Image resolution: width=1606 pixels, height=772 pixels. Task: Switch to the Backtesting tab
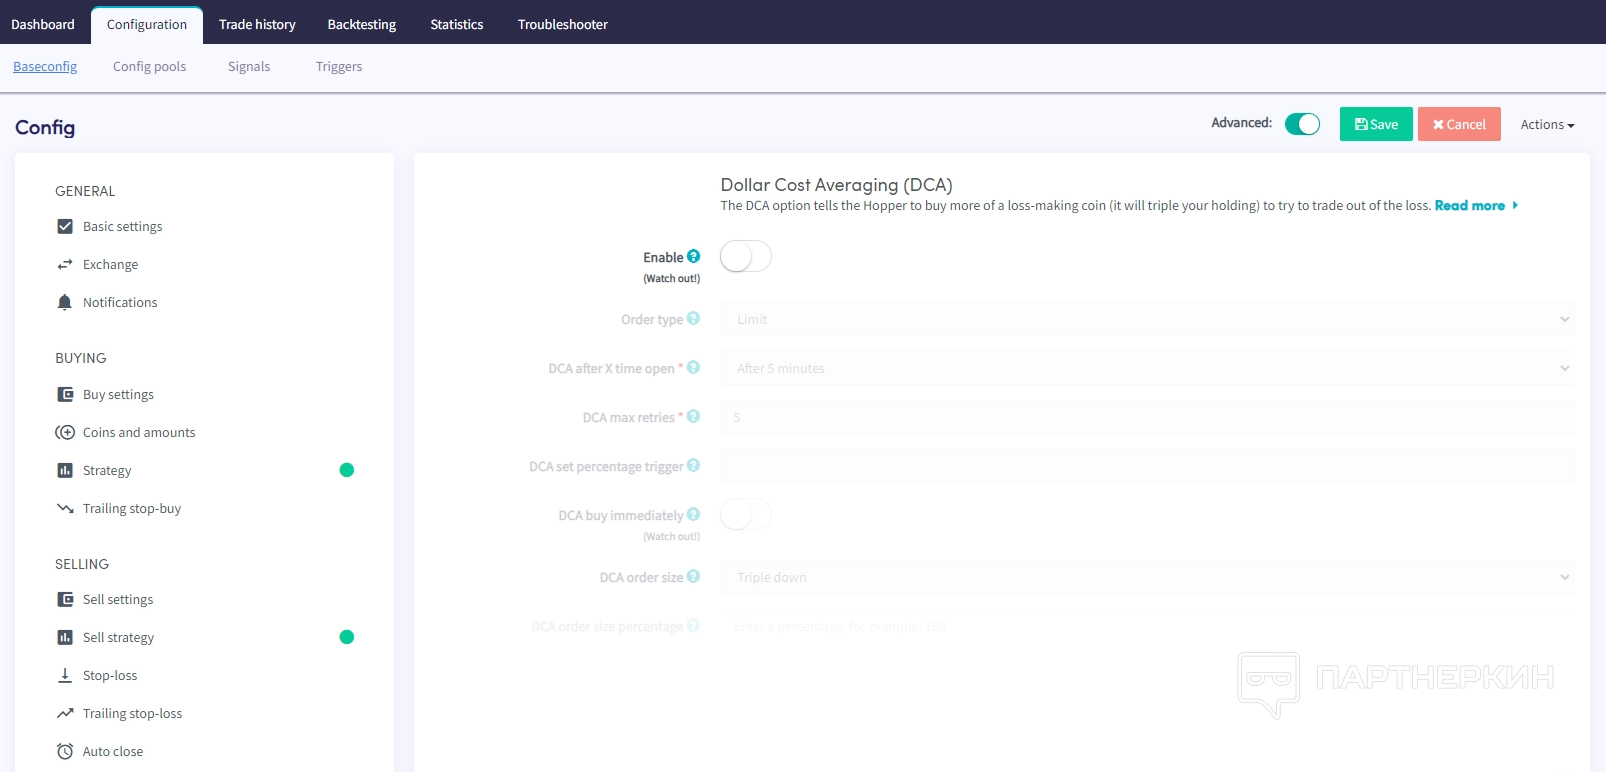tap(362, 24)
